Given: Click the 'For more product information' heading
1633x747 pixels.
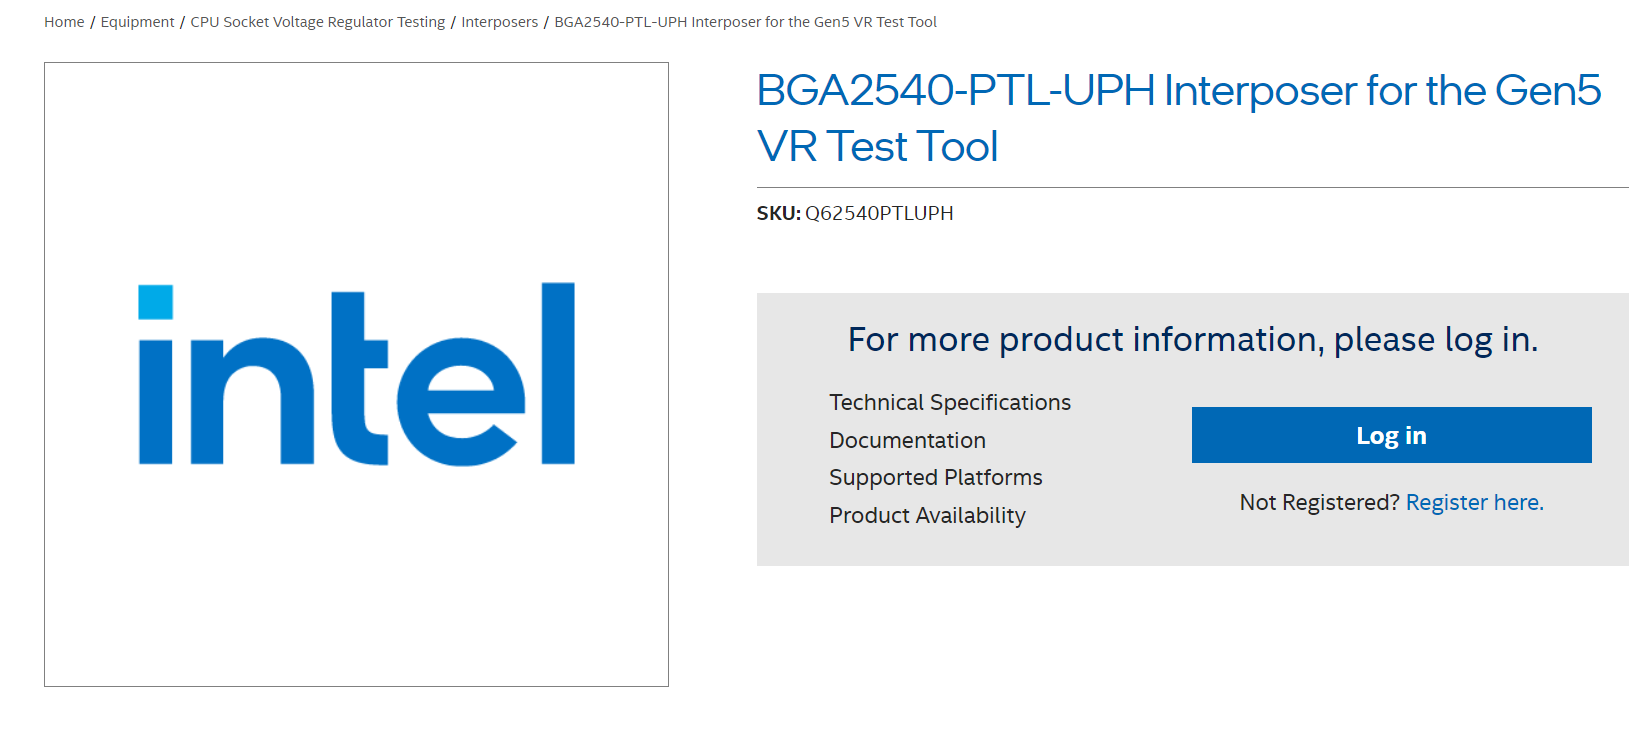Looking at the screenshot, I should point(1192,340).
